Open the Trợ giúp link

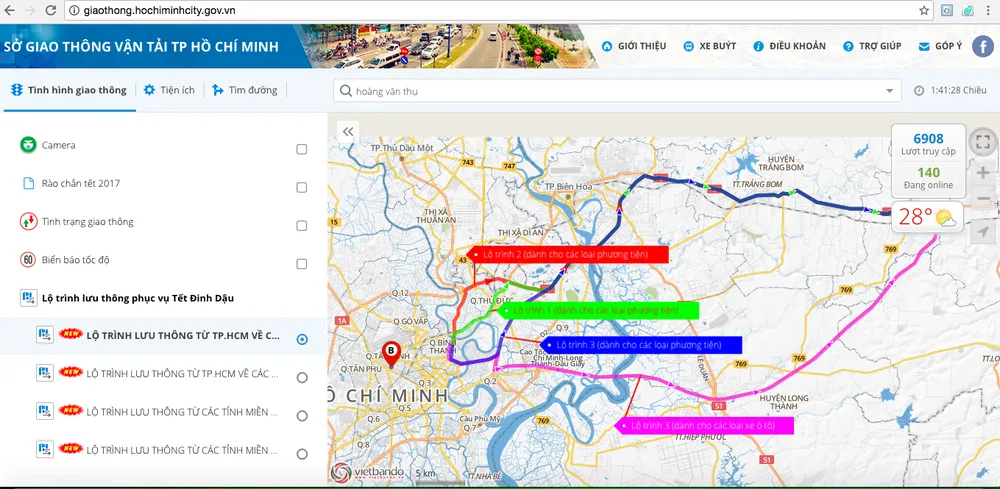[x=872, y=46]
